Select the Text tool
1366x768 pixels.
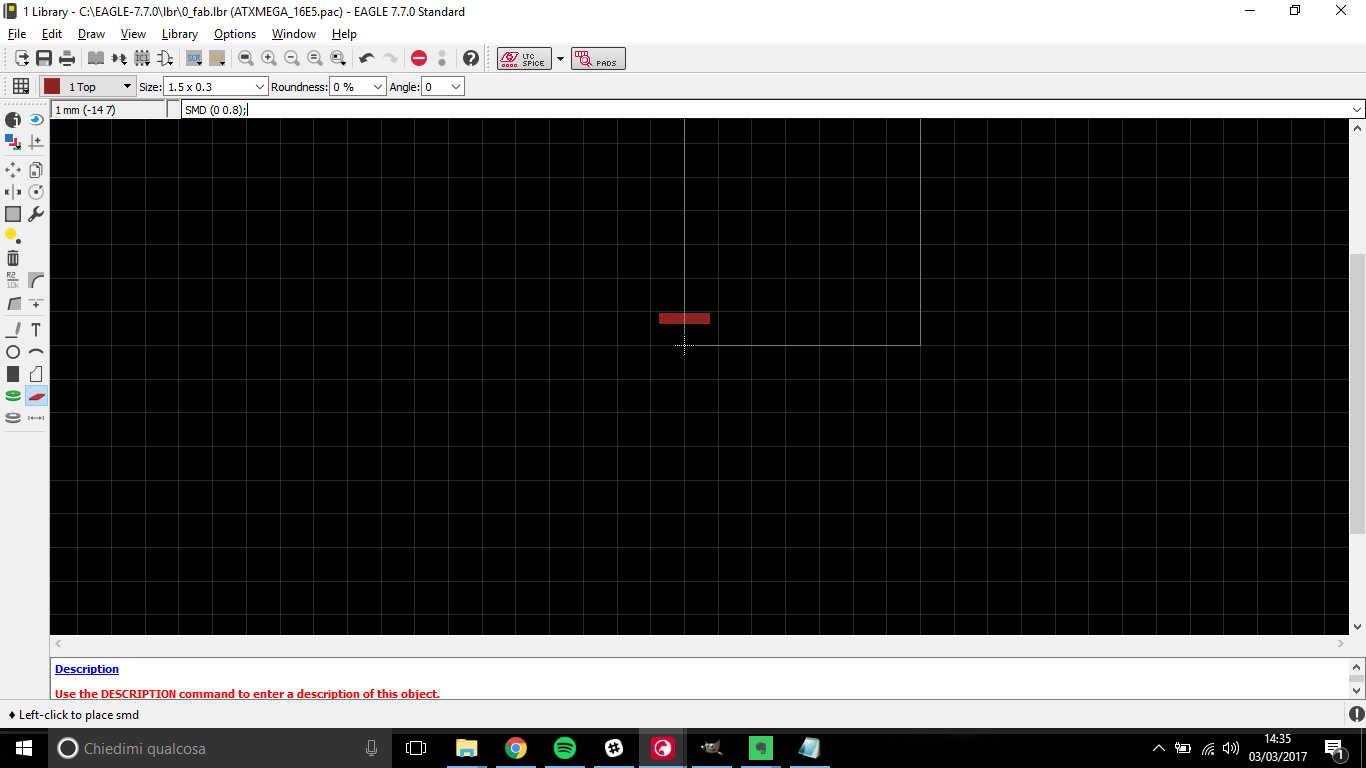[36, 330]
